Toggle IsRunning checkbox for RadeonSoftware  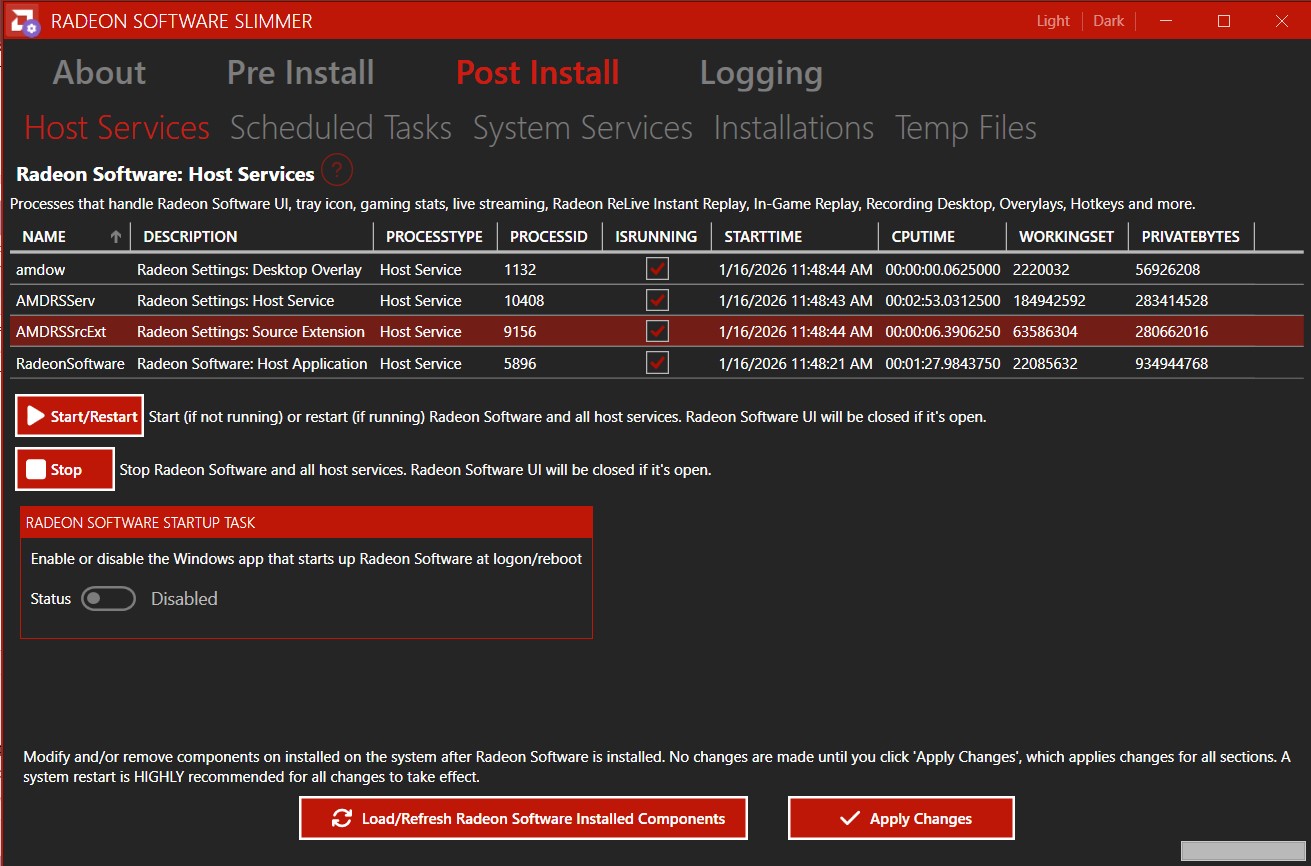[657, 363]
